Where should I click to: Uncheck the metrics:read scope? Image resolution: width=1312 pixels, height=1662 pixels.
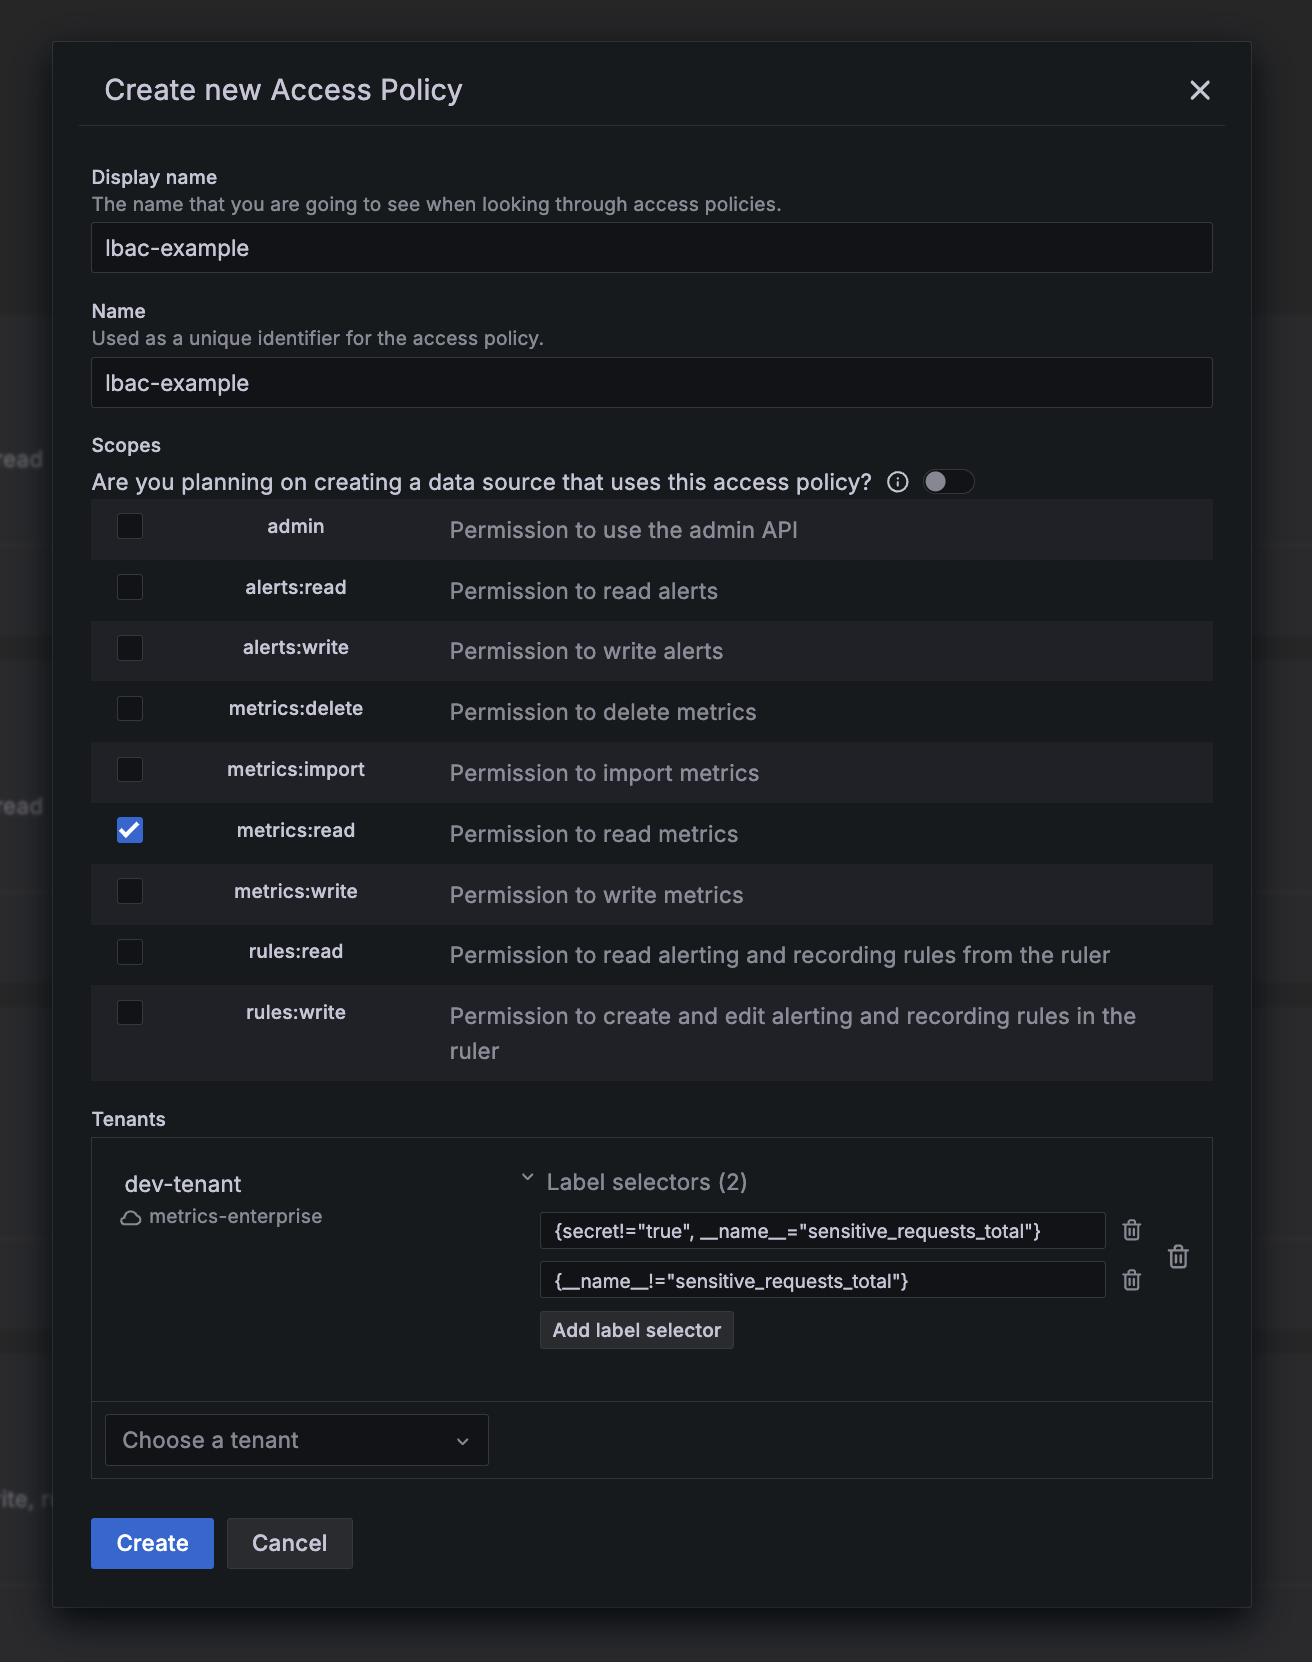130,830
